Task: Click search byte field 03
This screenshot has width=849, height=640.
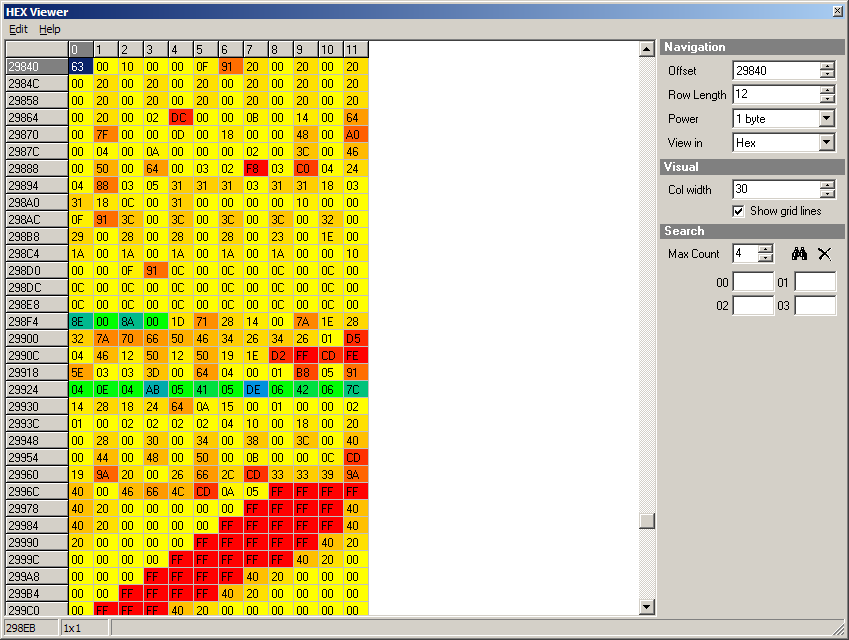Action: click(815, 305)
